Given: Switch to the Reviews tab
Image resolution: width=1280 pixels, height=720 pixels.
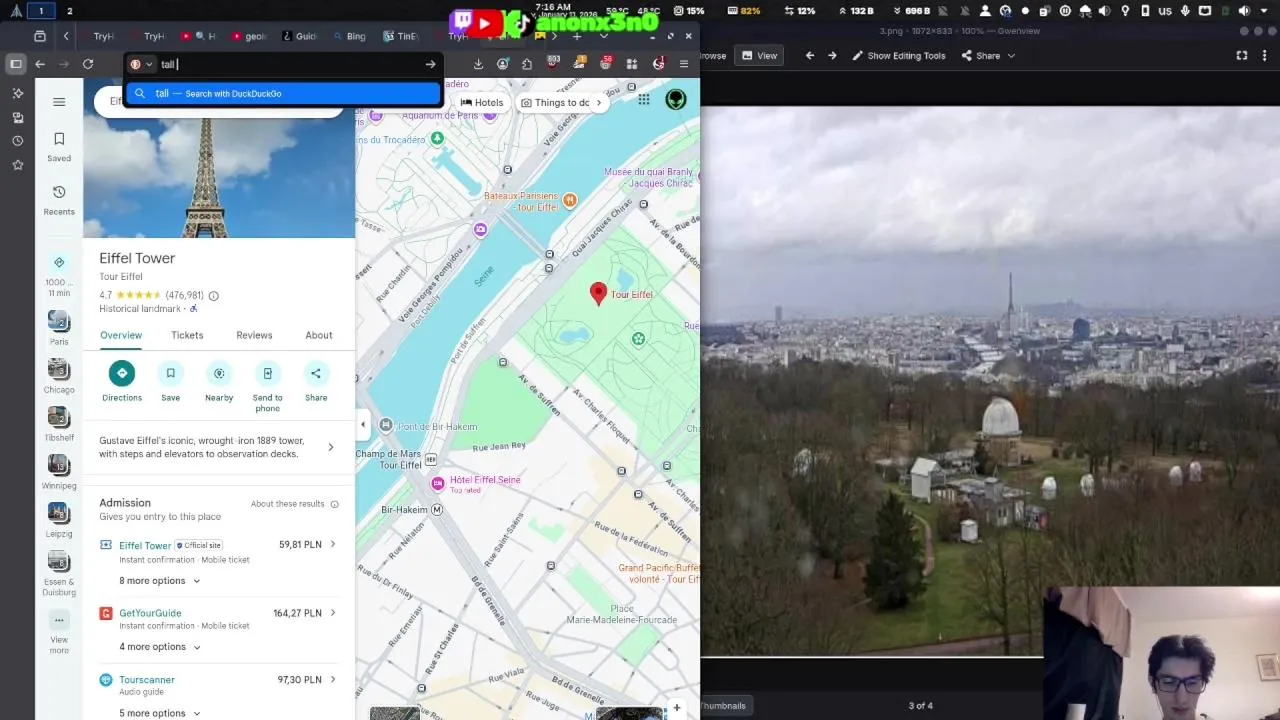Looking at the screenshot, I should (254, 335).
